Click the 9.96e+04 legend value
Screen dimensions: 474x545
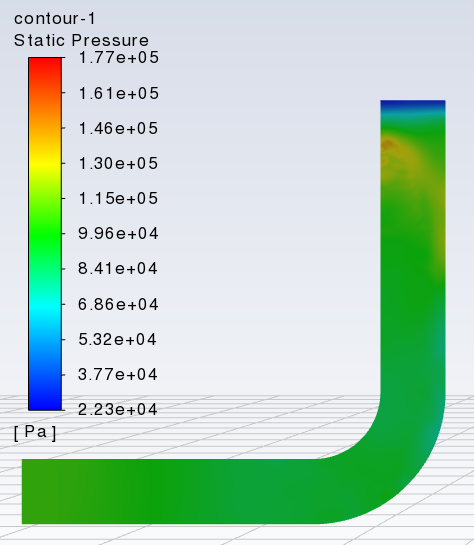tap(118, 233)
